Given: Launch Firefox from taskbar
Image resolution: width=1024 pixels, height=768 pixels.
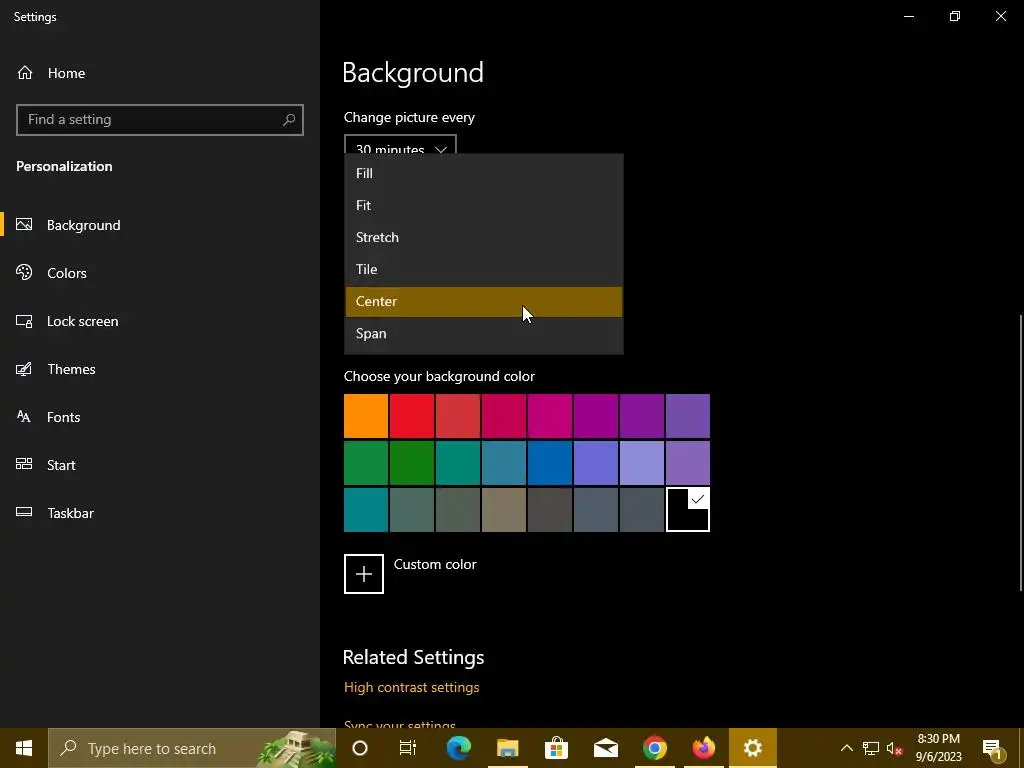Looking at the screenshot, I should tap(703, 748).
